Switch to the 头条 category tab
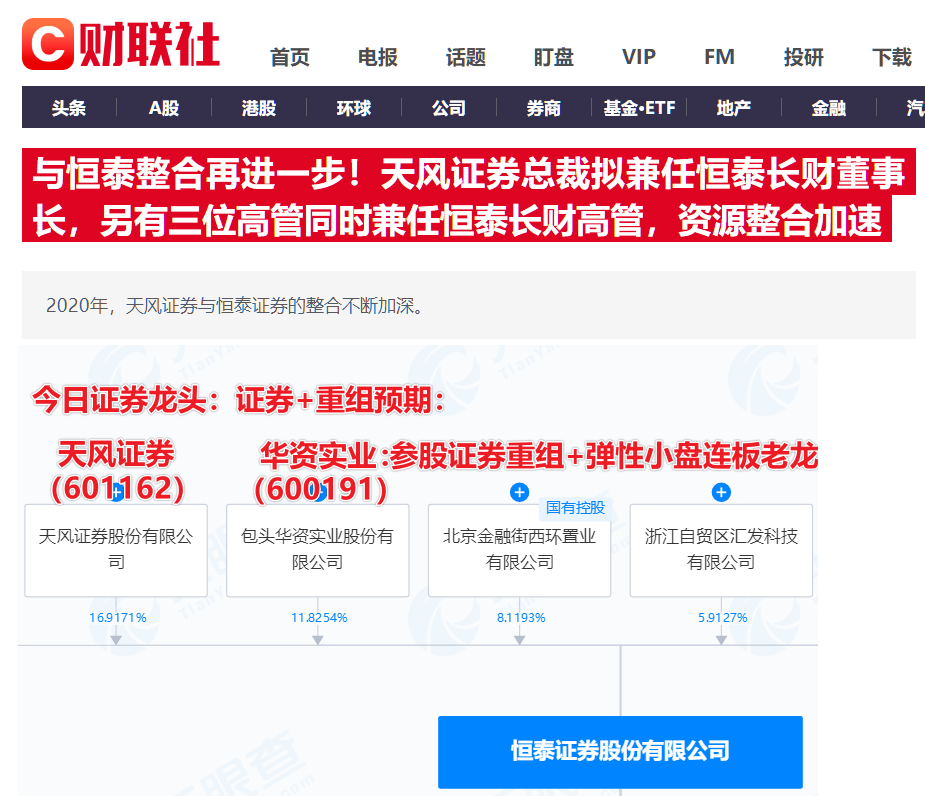Viewport: 925px width, 796px height. pos(68,107)
